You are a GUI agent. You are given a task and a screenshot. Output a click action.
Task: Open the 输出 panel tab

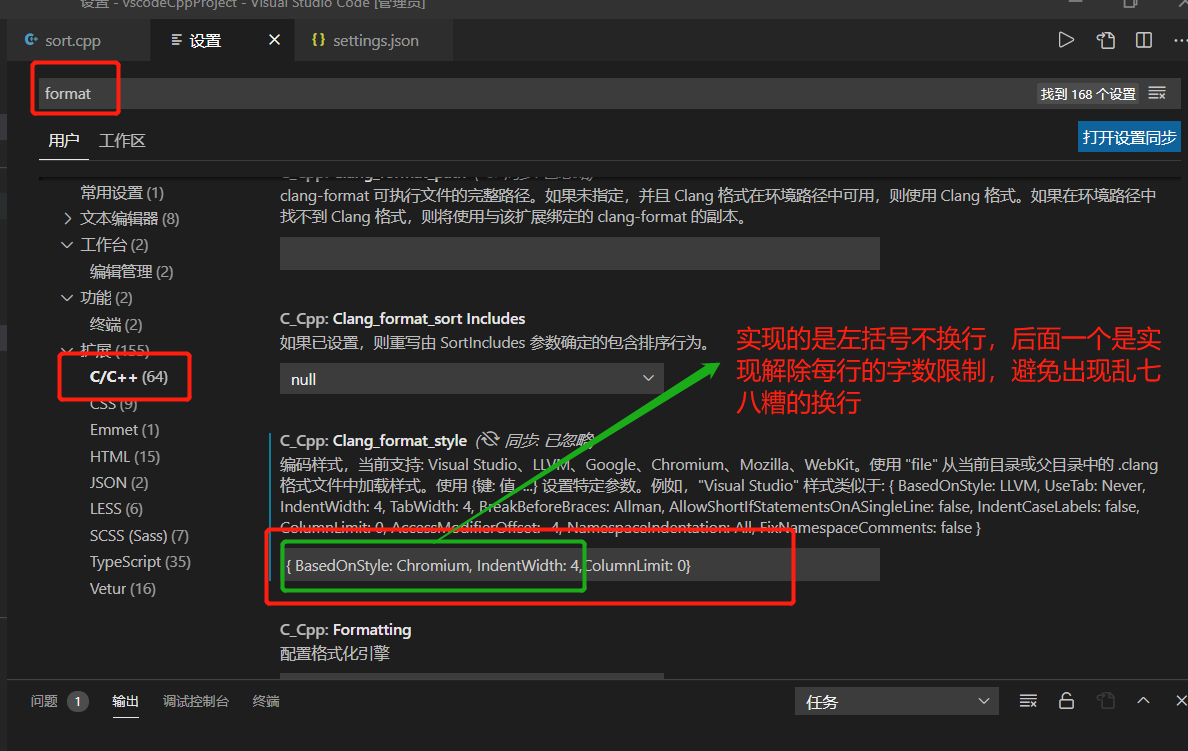coord(125,701)
